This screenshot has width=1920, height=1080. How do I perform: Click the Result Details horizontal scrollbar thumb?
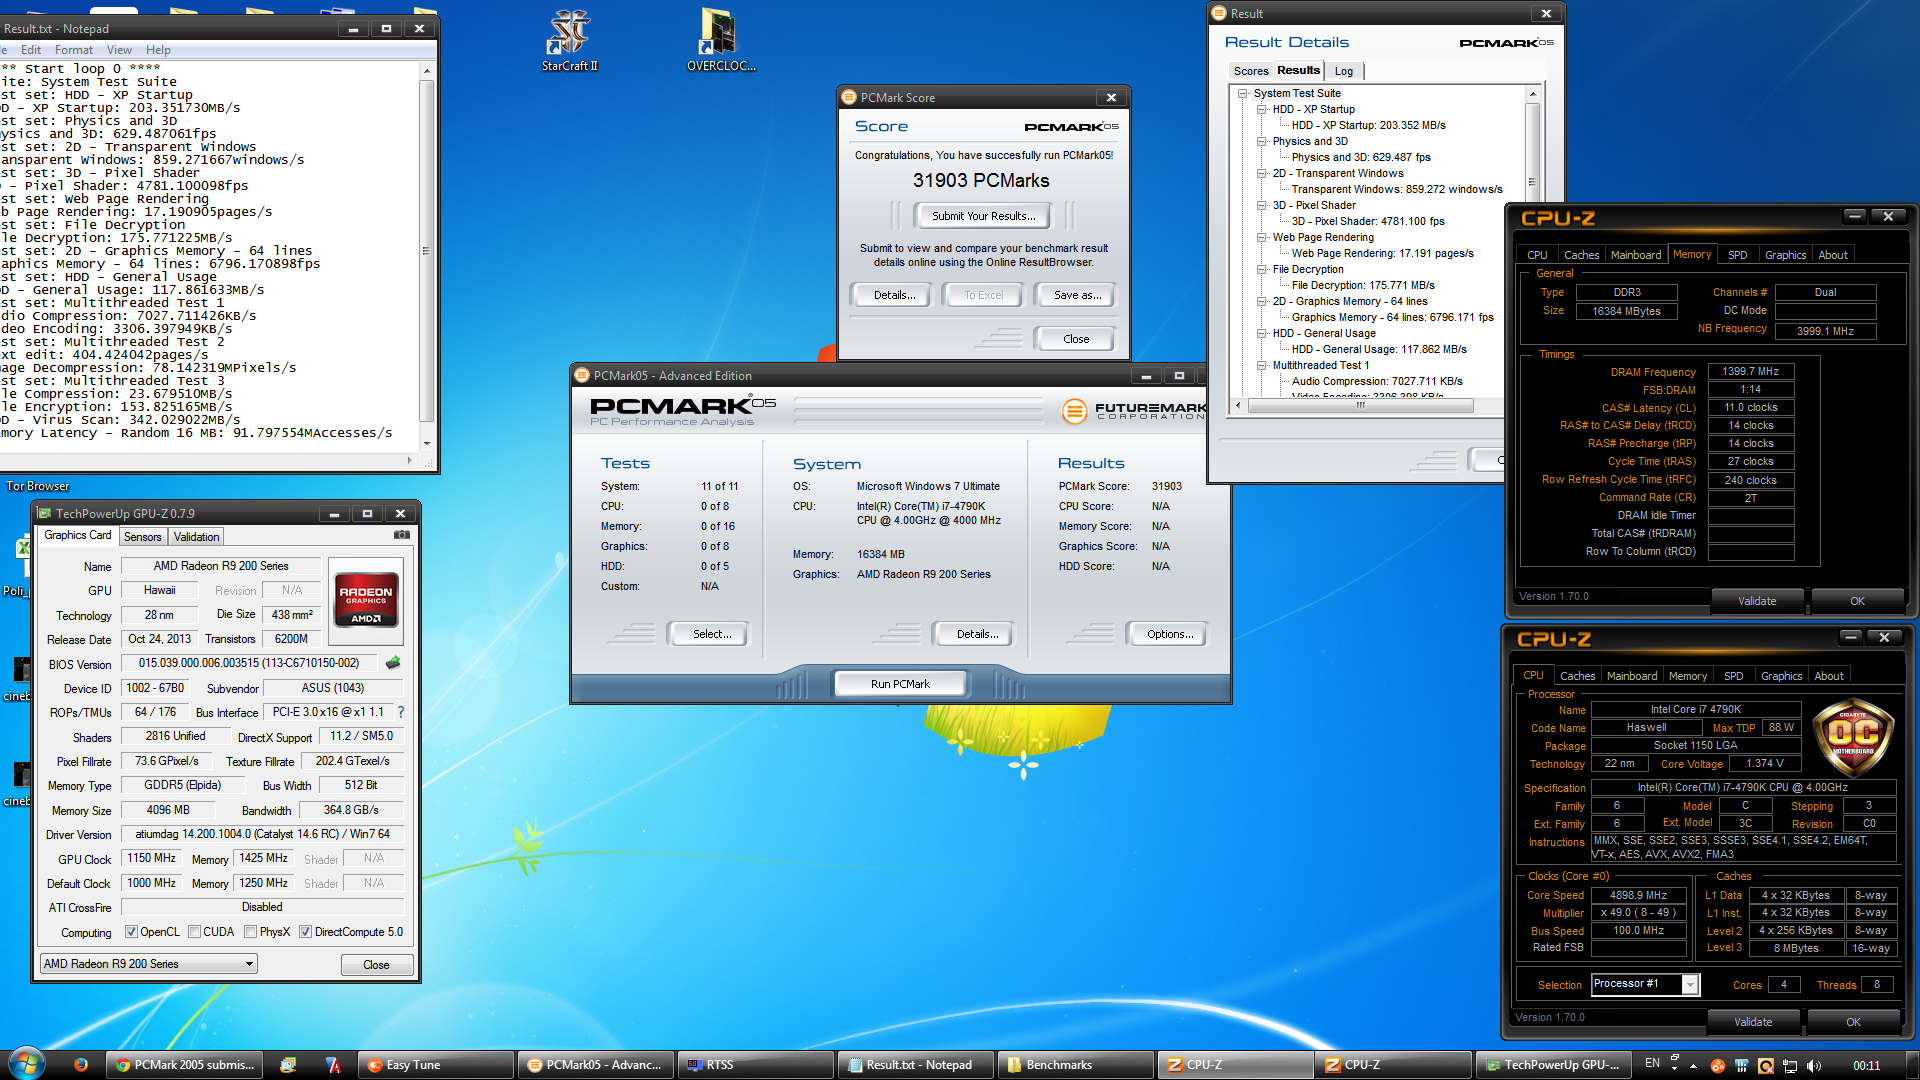[1360, 405]
